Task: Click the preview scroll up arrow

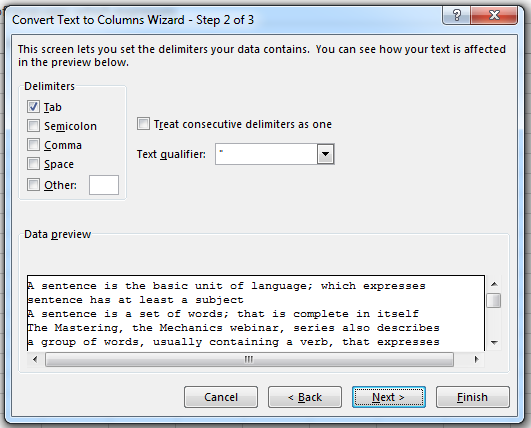Action: pyautogui.click(x=494, y=284)
